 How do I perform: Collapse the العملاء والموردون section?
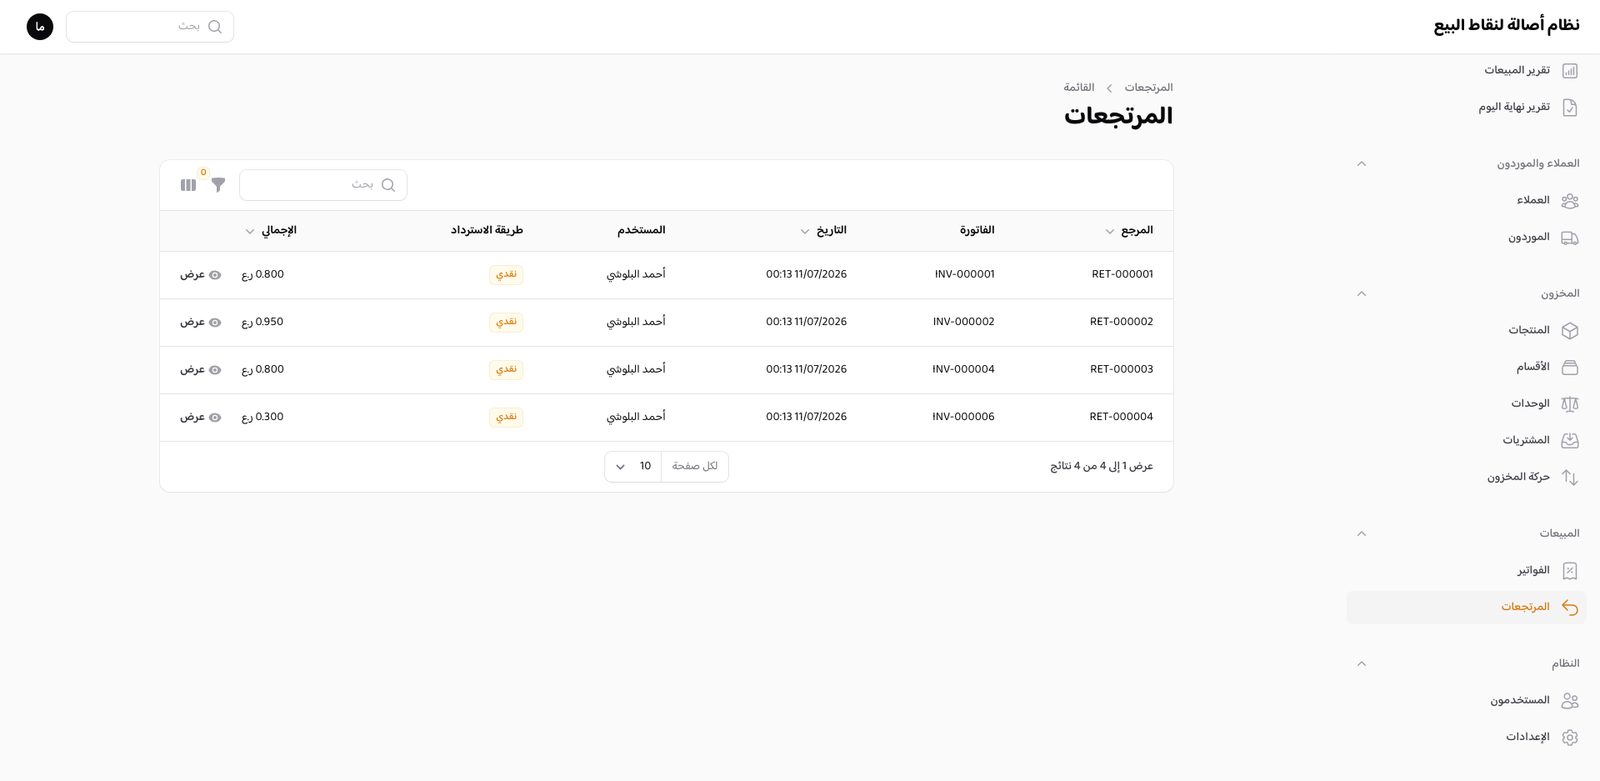pyautogui.click(x=1361, y=164)
